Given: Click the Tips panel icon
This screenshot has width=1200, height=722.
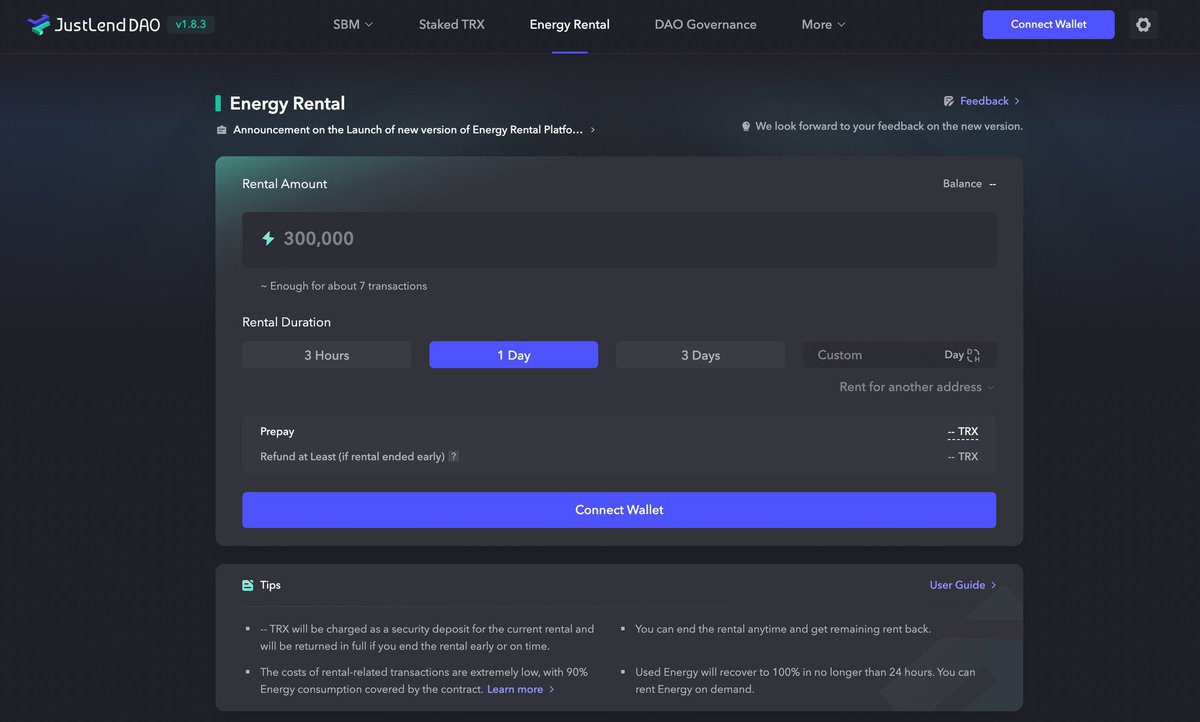Looking at the screenshot, I should pyautogui.click(x=248, y=586).
